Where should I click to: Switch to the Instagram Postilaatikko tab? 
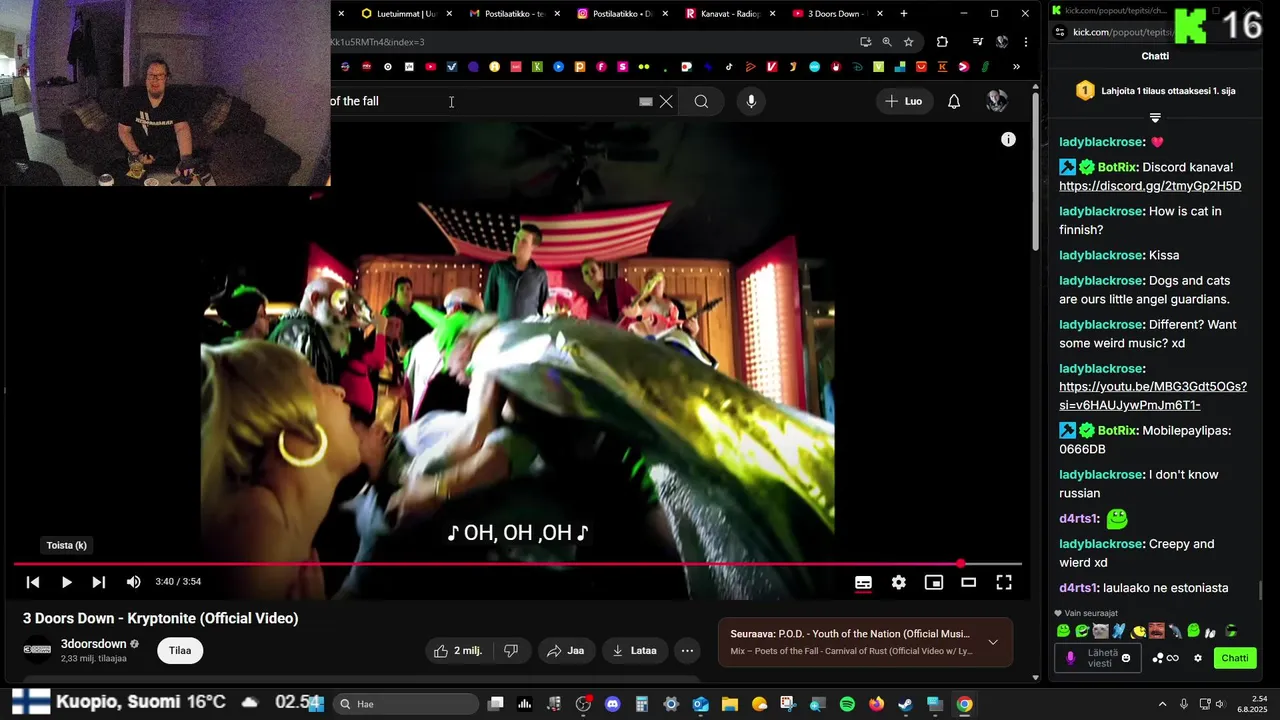[x=621, y=14]
